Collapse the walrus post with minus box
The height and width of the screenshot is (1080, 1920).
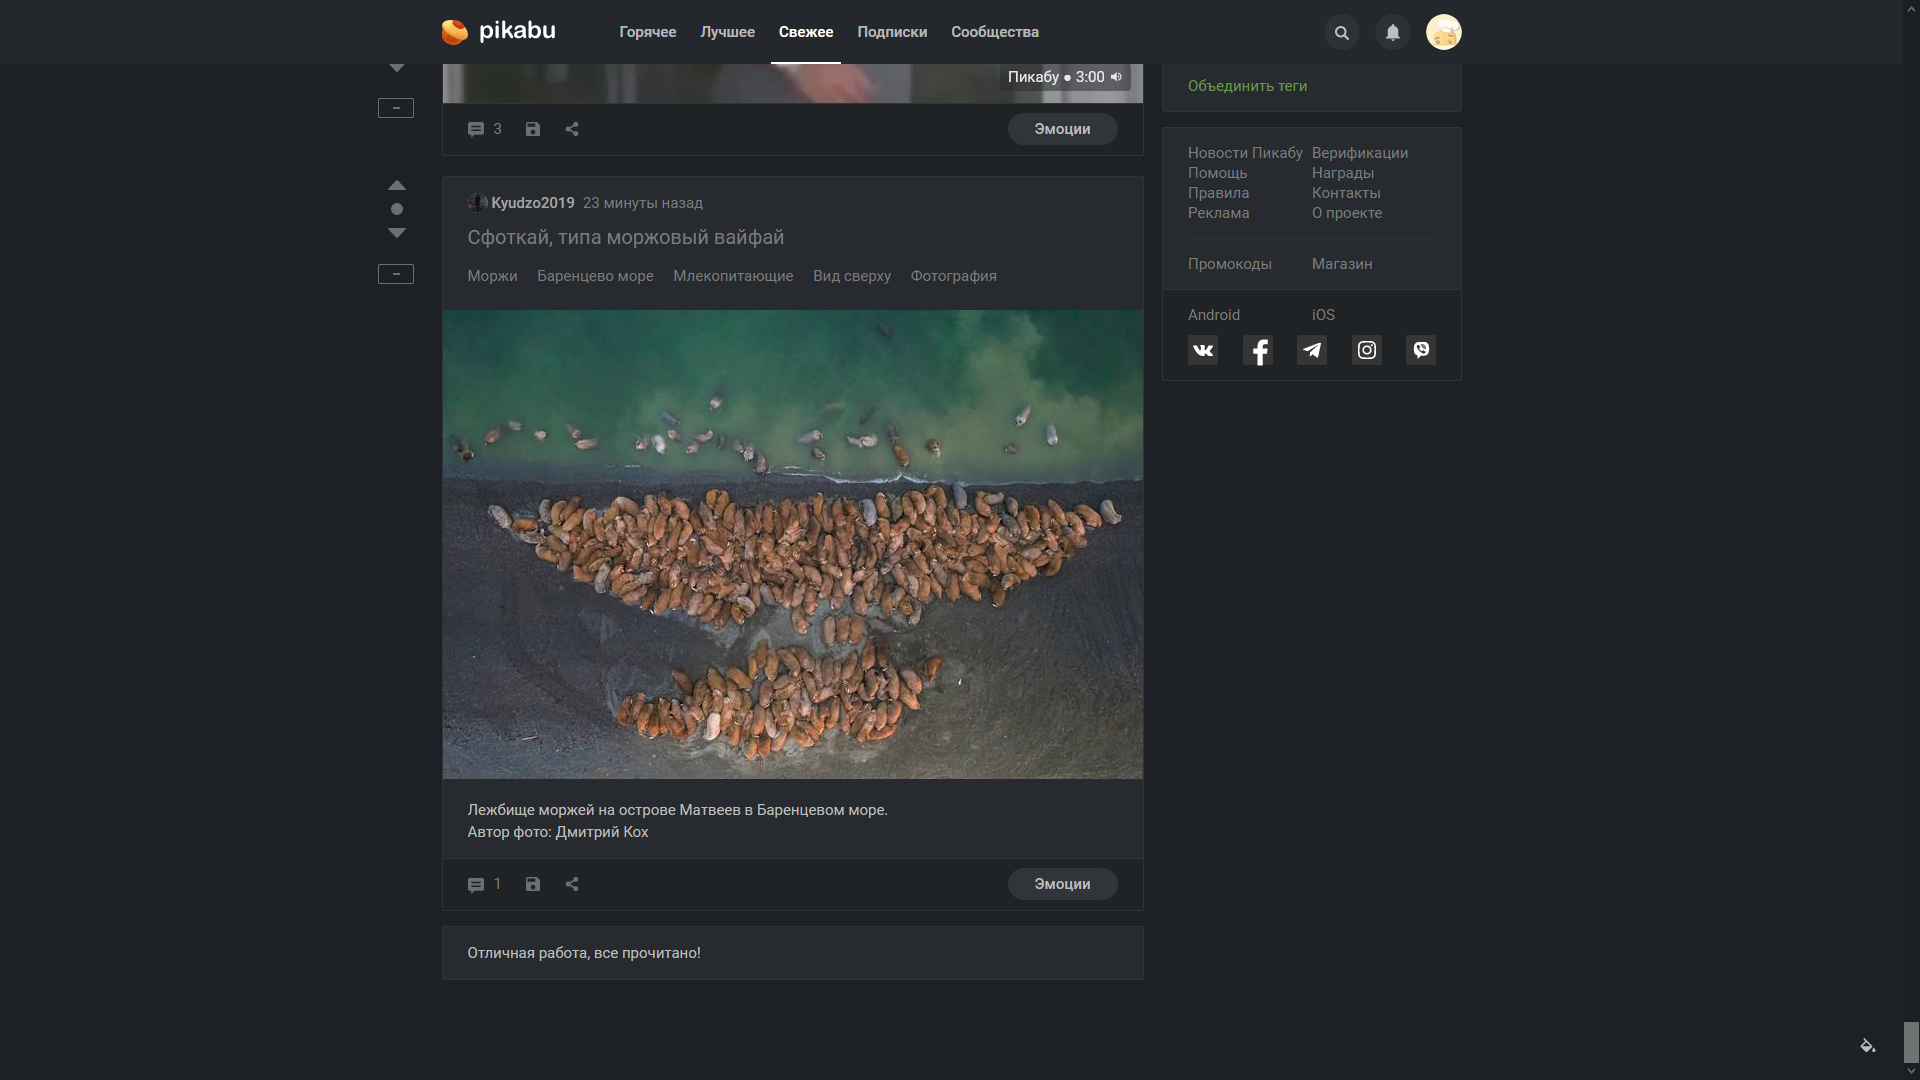pos(396,274)
